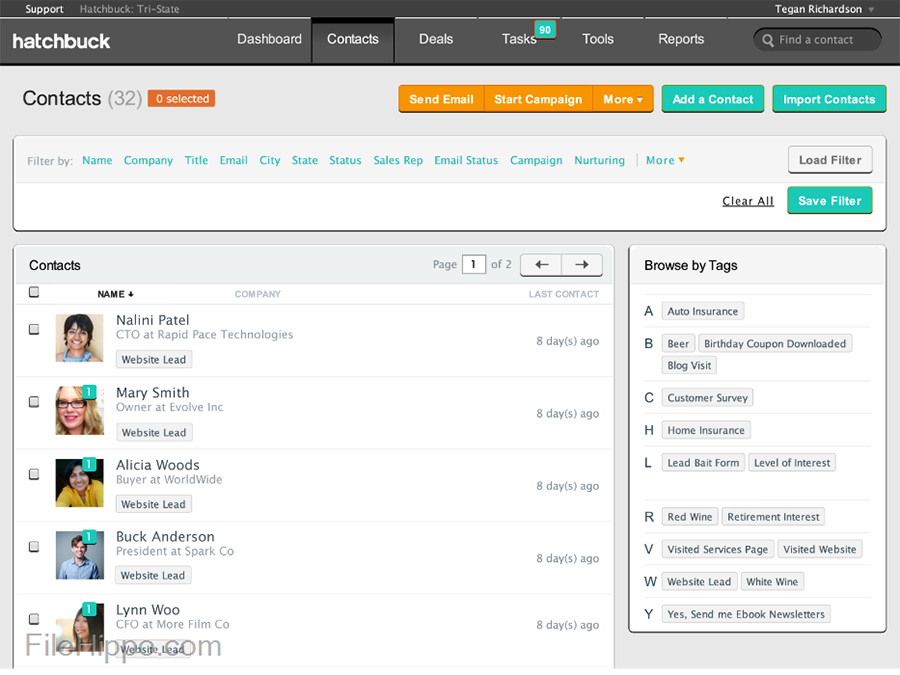Click Buck Anderson's green notification badge
The image size is (900, 675).
tap(89, 537)
